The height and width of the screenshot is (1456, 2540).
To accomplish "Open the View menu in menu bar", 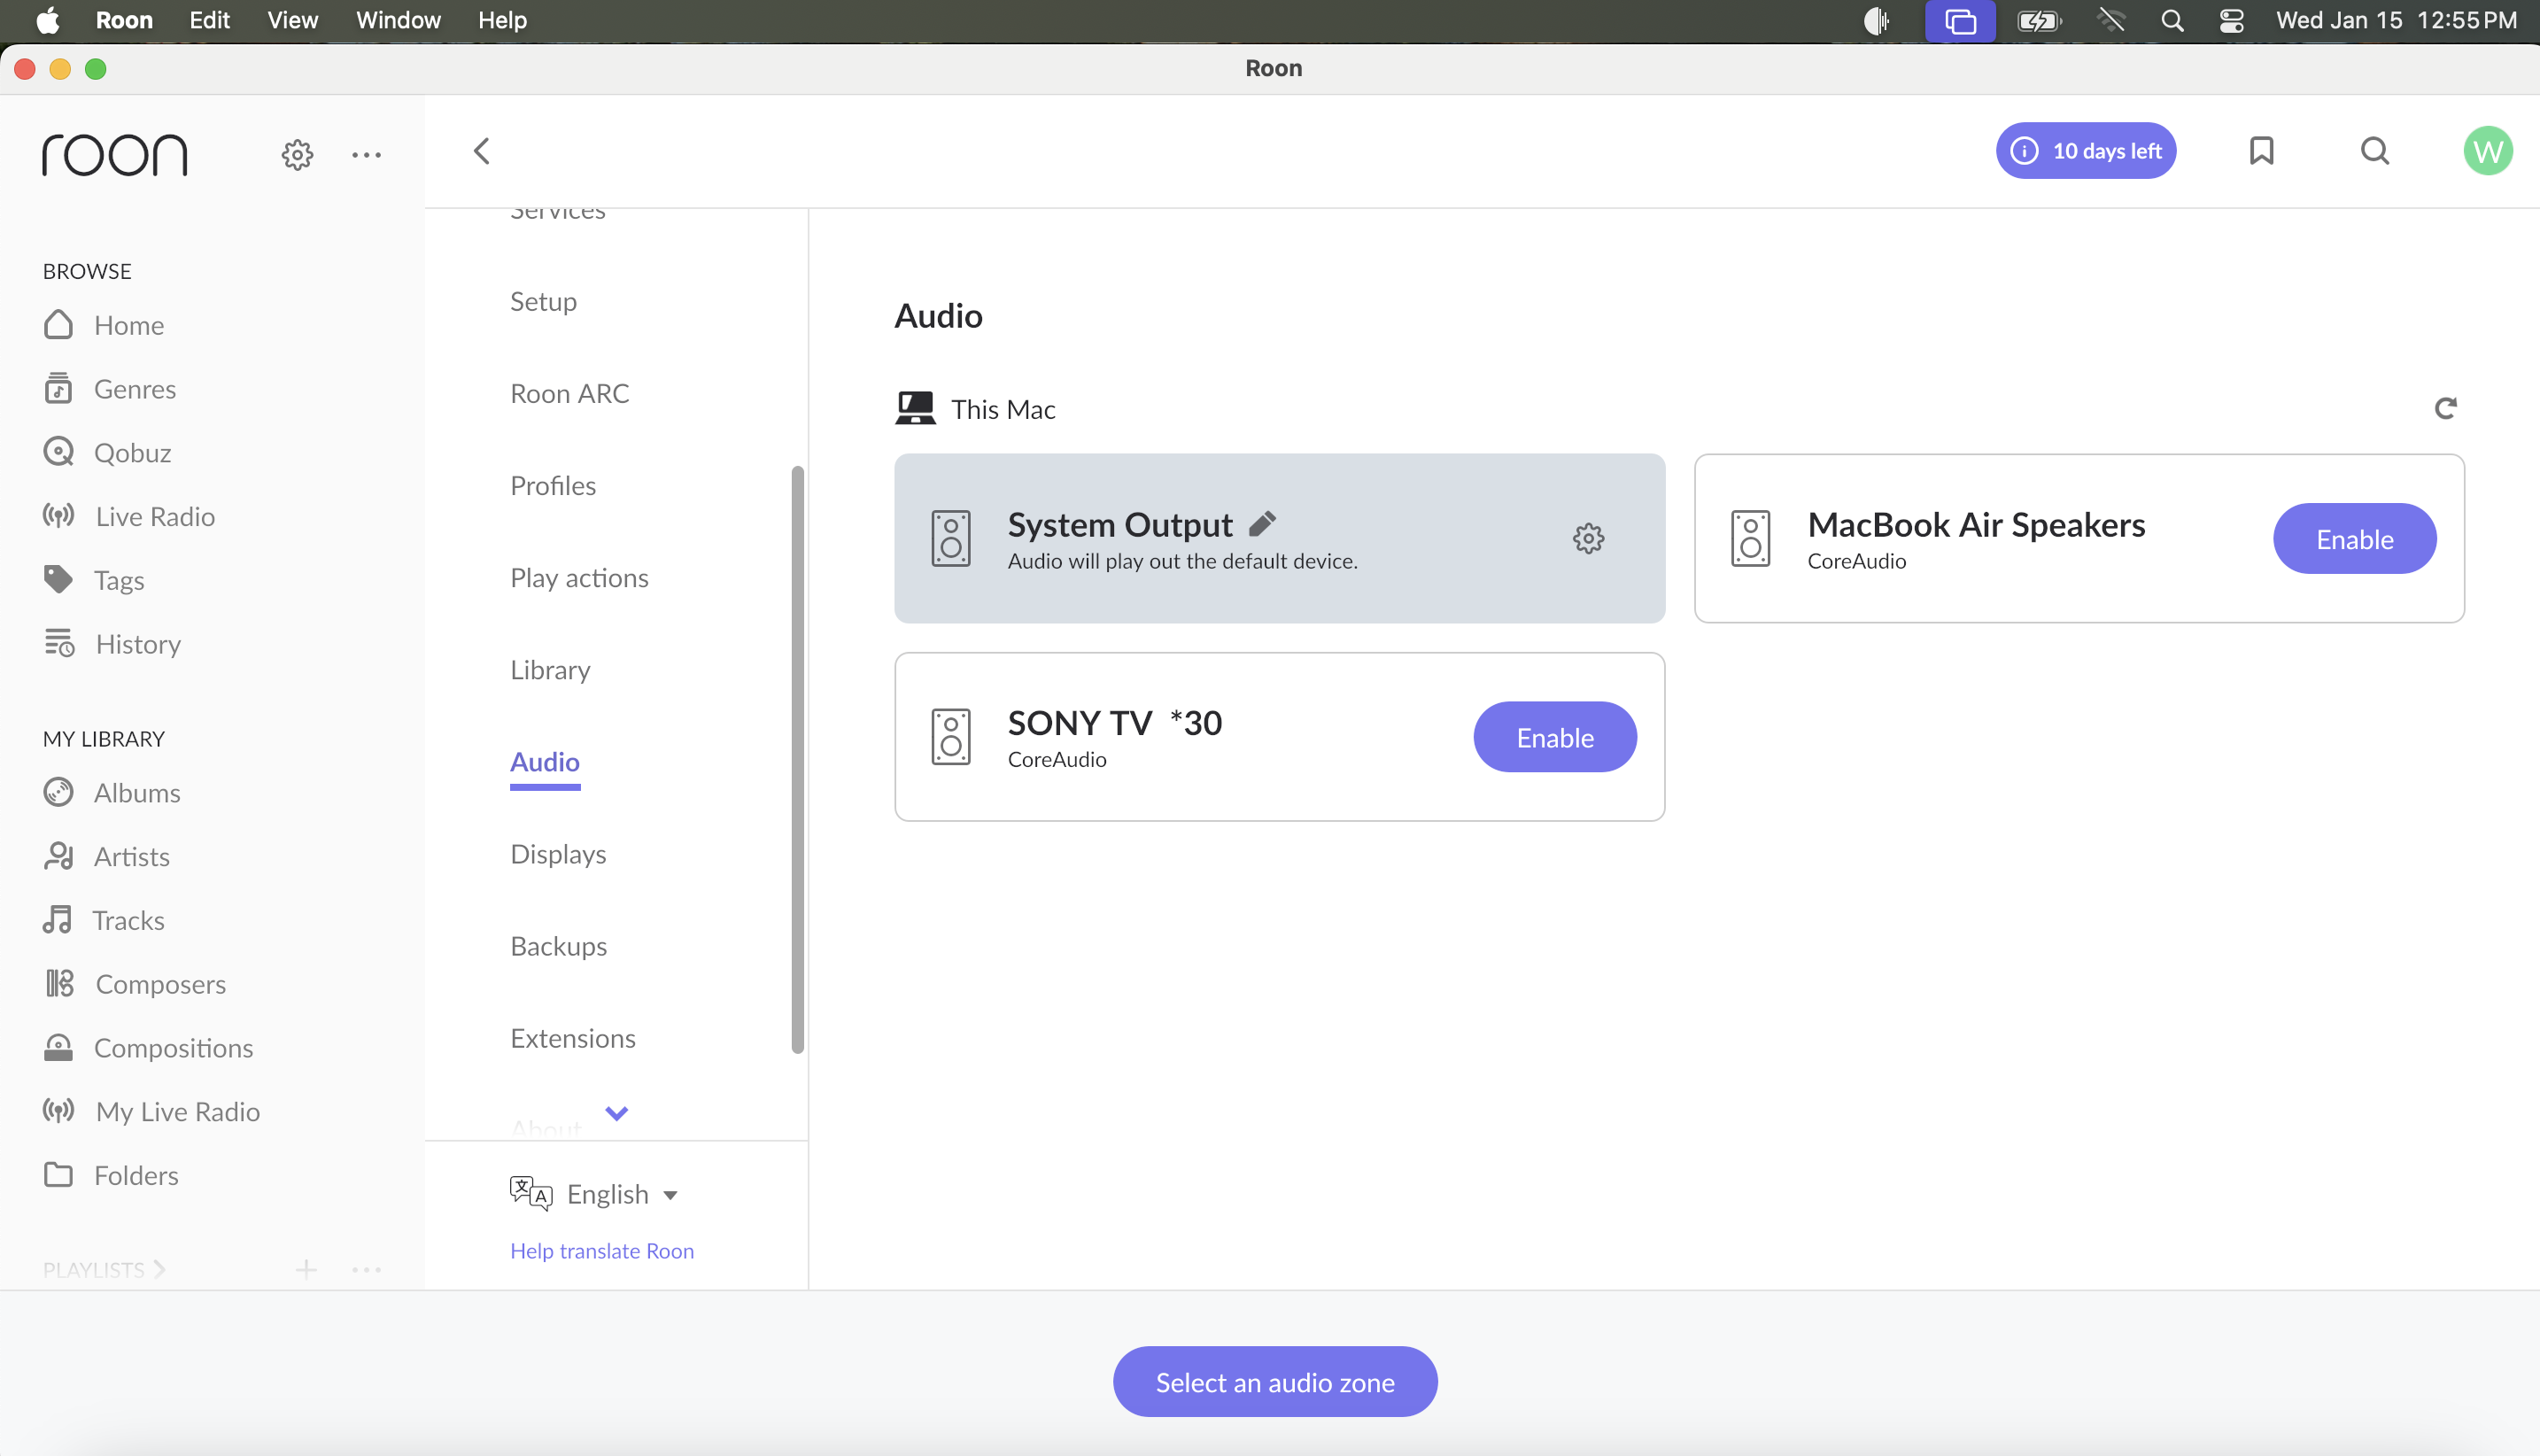I will 292,20.
